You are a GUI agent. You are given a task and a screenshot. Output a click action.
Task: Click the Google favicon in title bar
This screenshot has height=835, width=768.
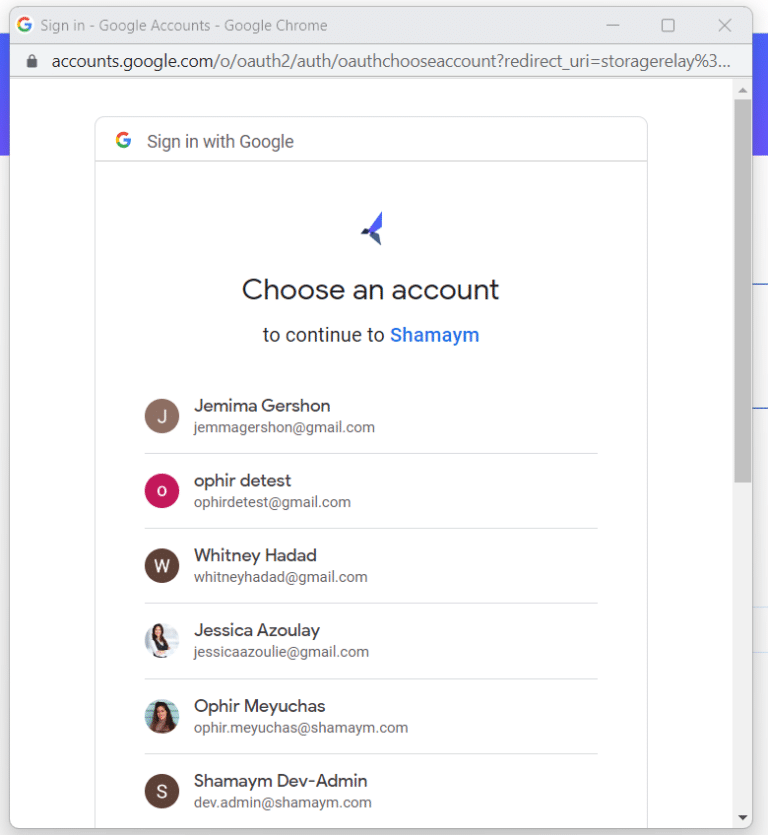(24, 24)
